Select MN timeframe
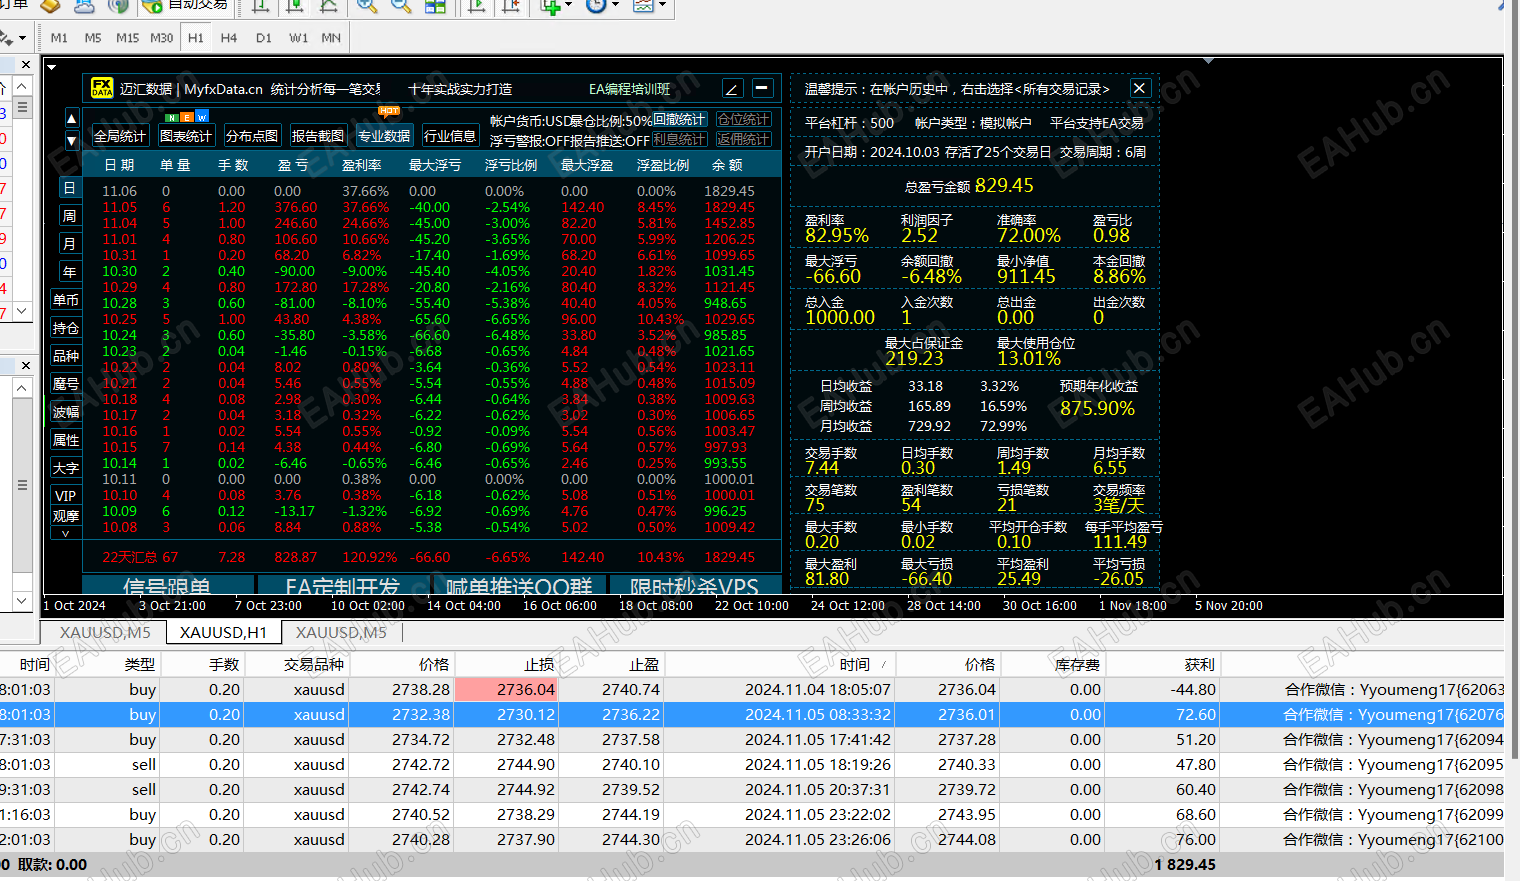 (331, 38)
